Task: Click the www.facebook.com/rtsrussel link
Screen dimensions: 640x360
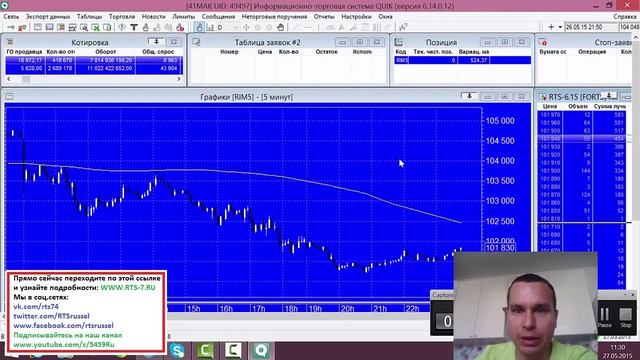Action: 63,326
